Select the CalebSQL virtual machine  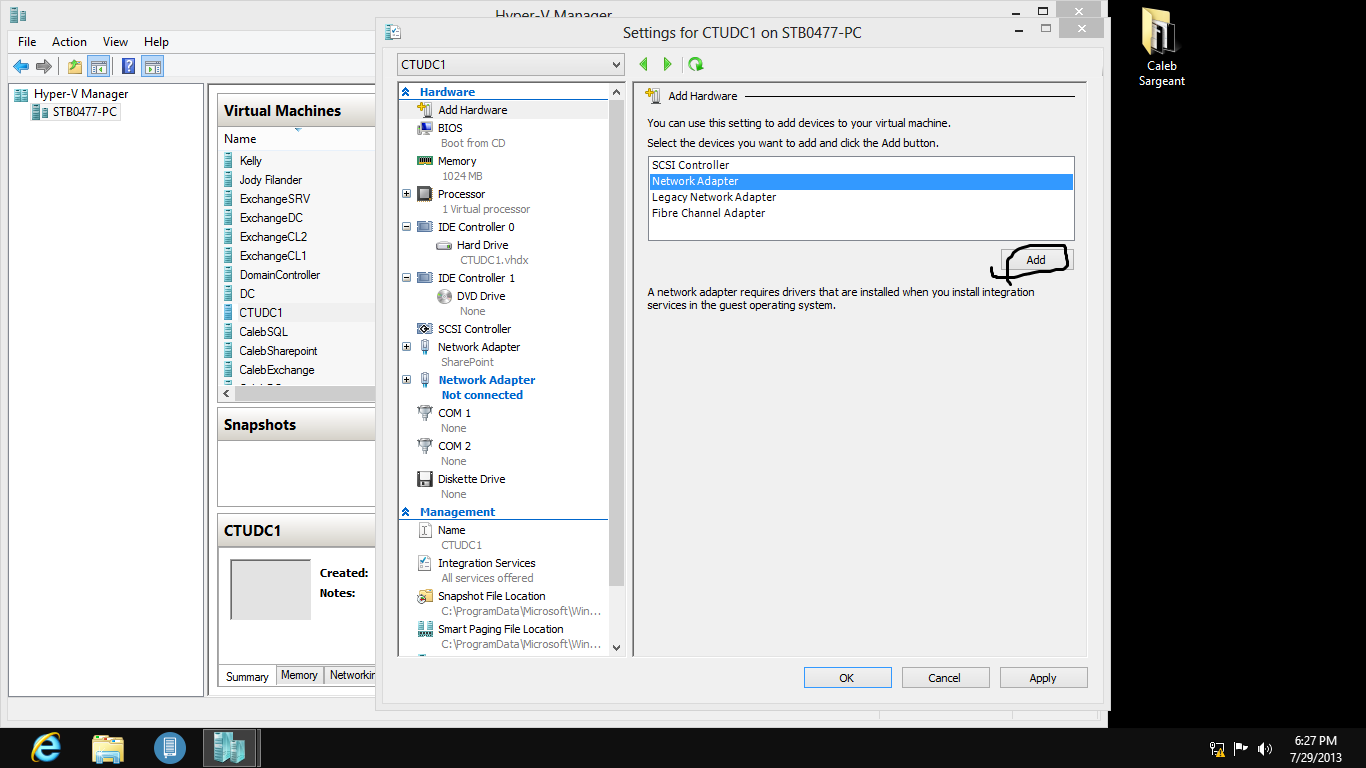pos(264,332)
